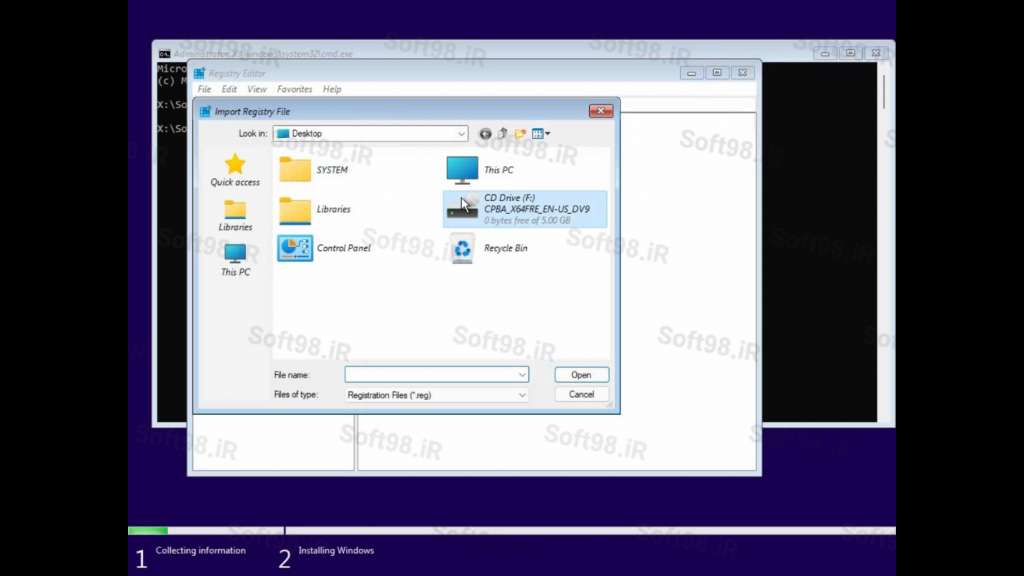Click the Open button
The width and height of the screenshot is (1024, 576).
pyautogui.click(x=581, y=375)
